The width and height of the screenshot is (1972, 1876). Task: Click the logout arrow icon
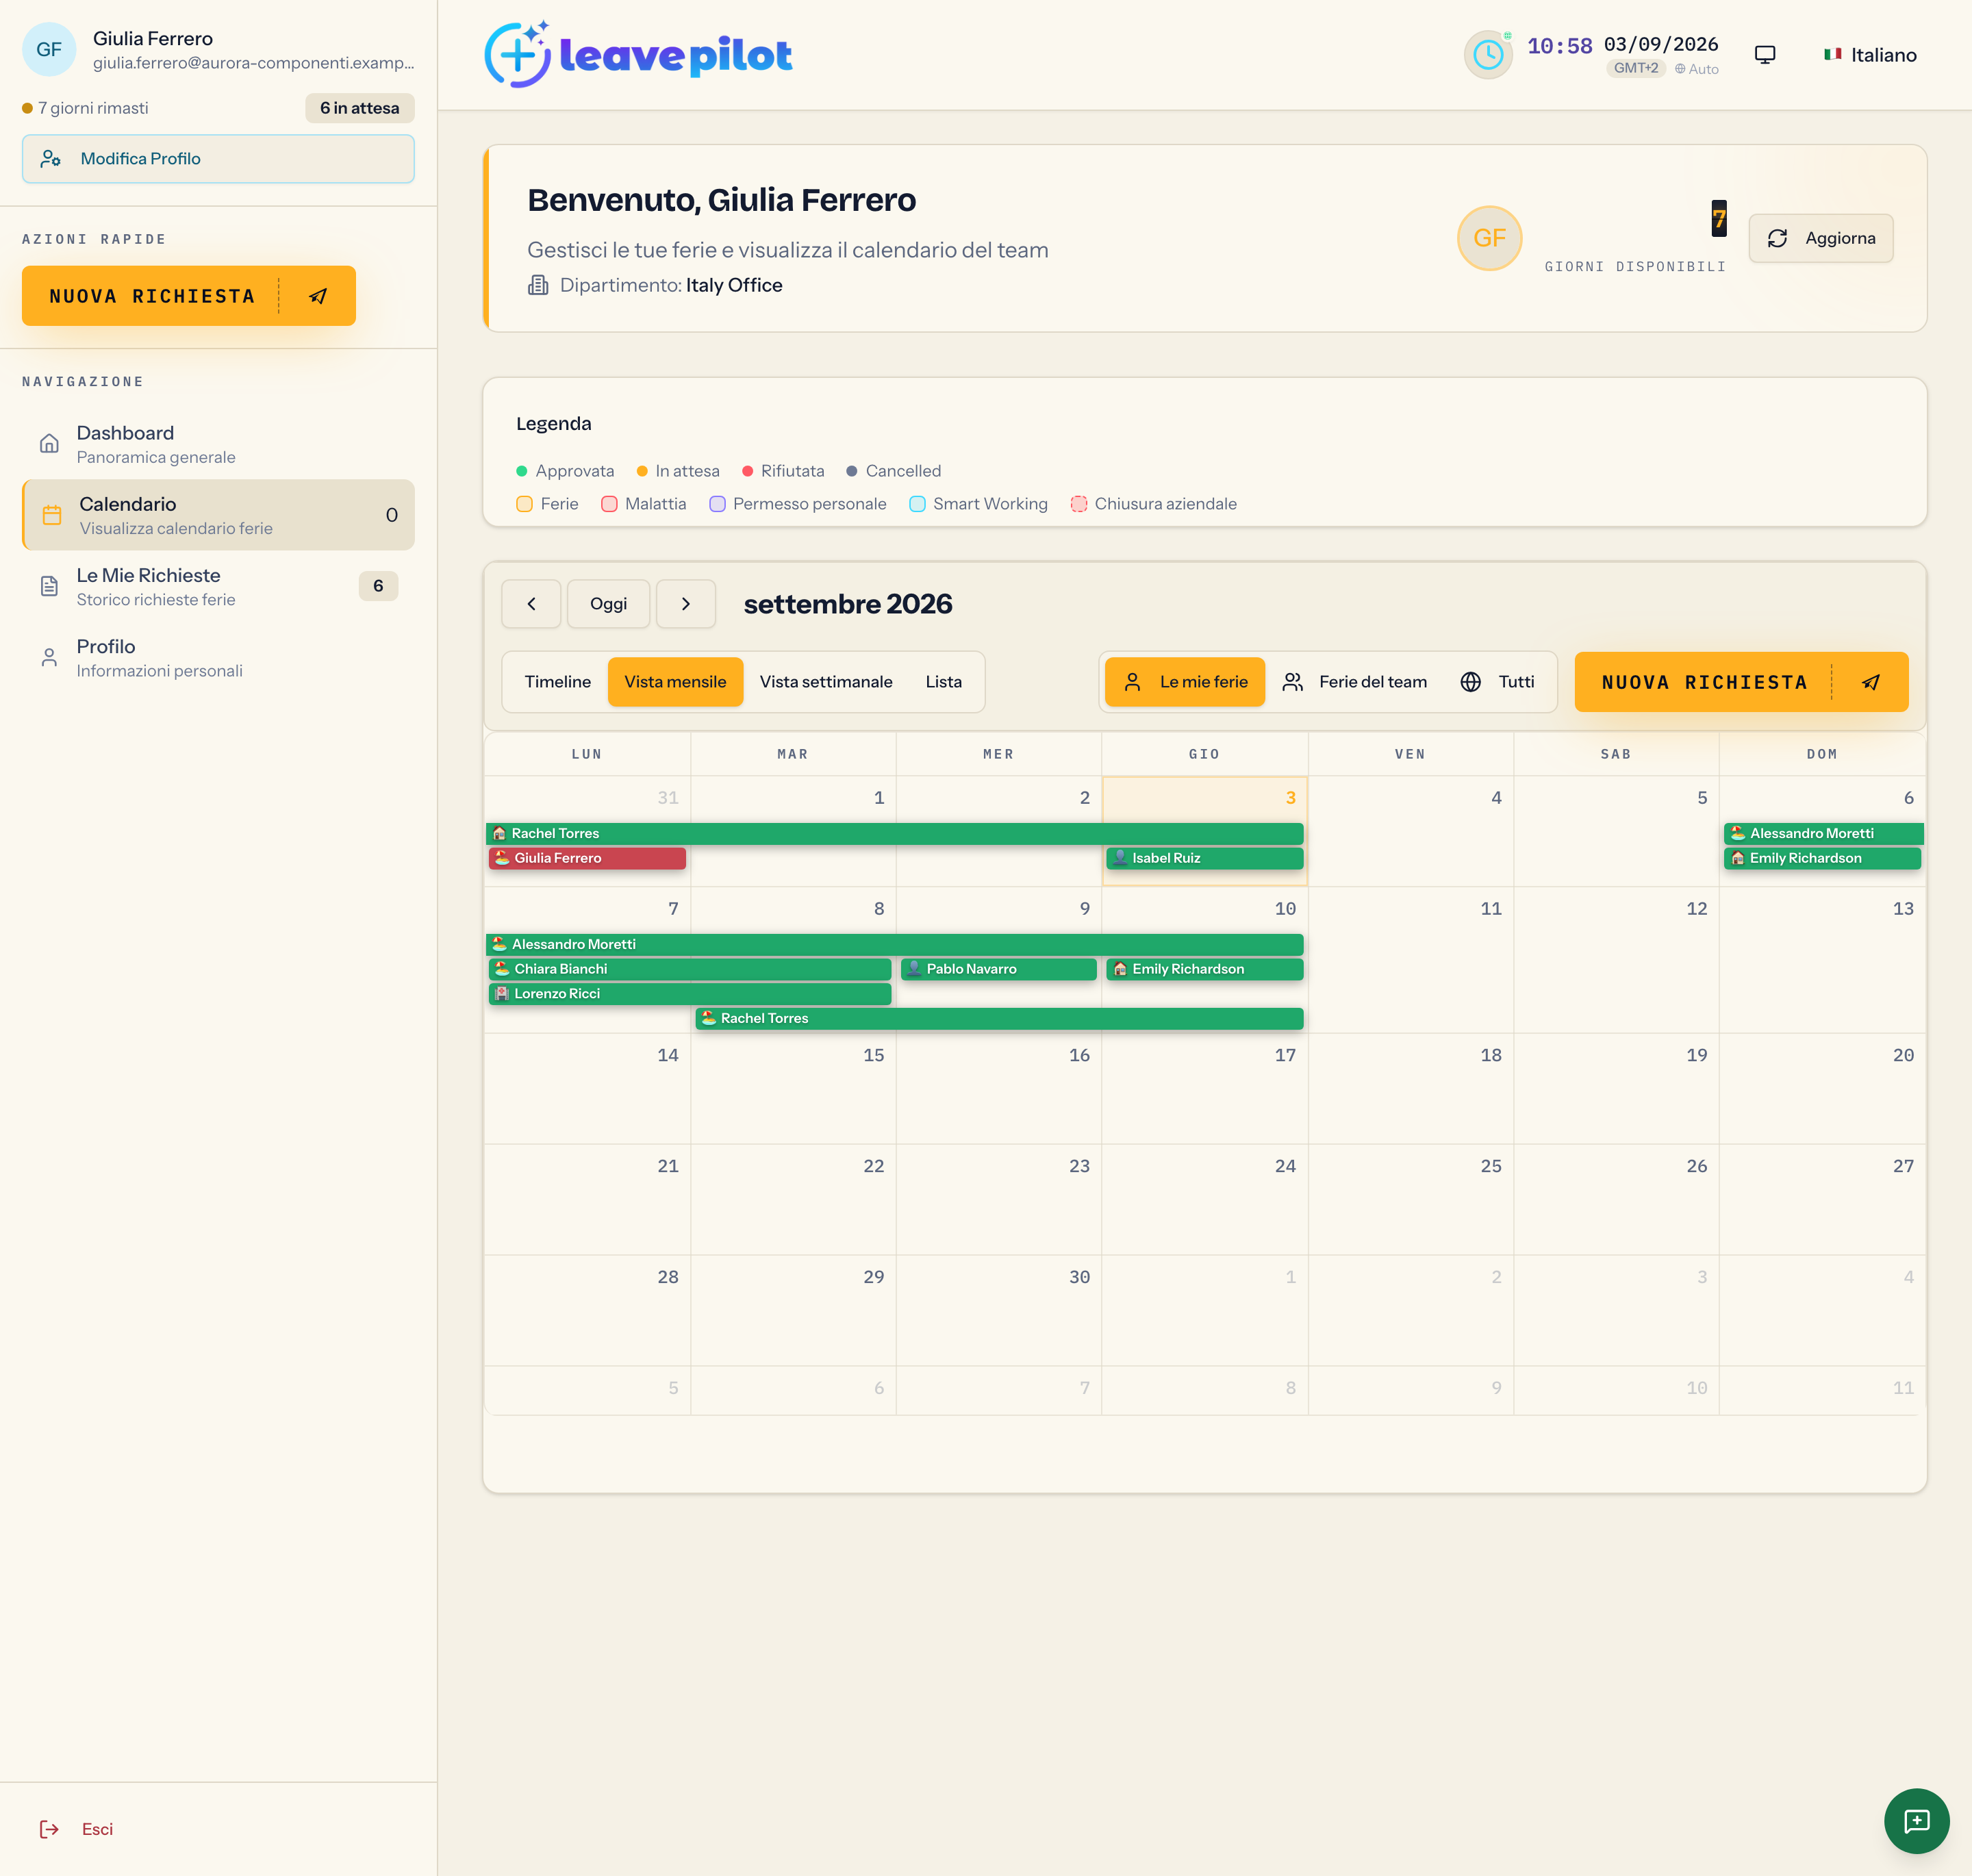pyautogui.click(x=49, y=1829)
